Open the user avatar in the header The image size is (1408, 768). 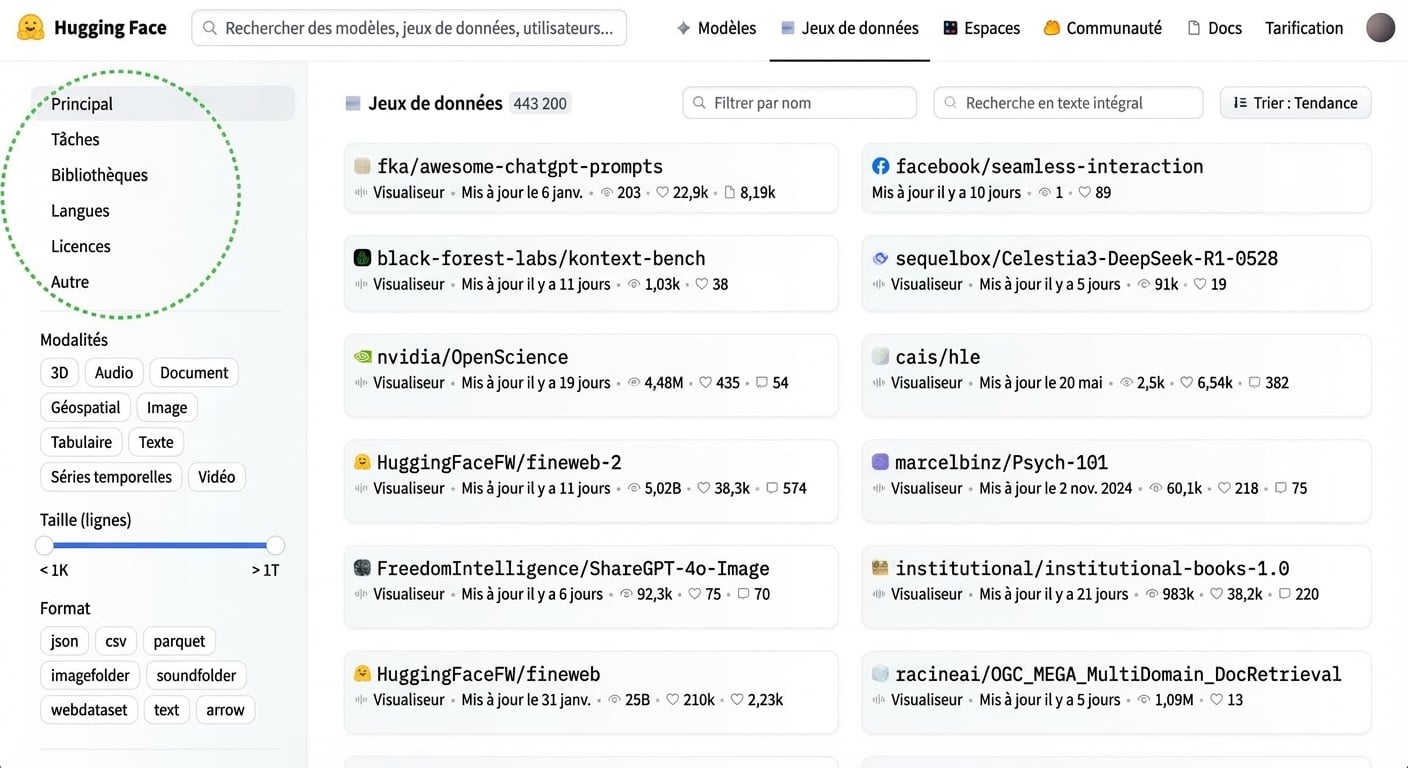[x=1380, y=28]
